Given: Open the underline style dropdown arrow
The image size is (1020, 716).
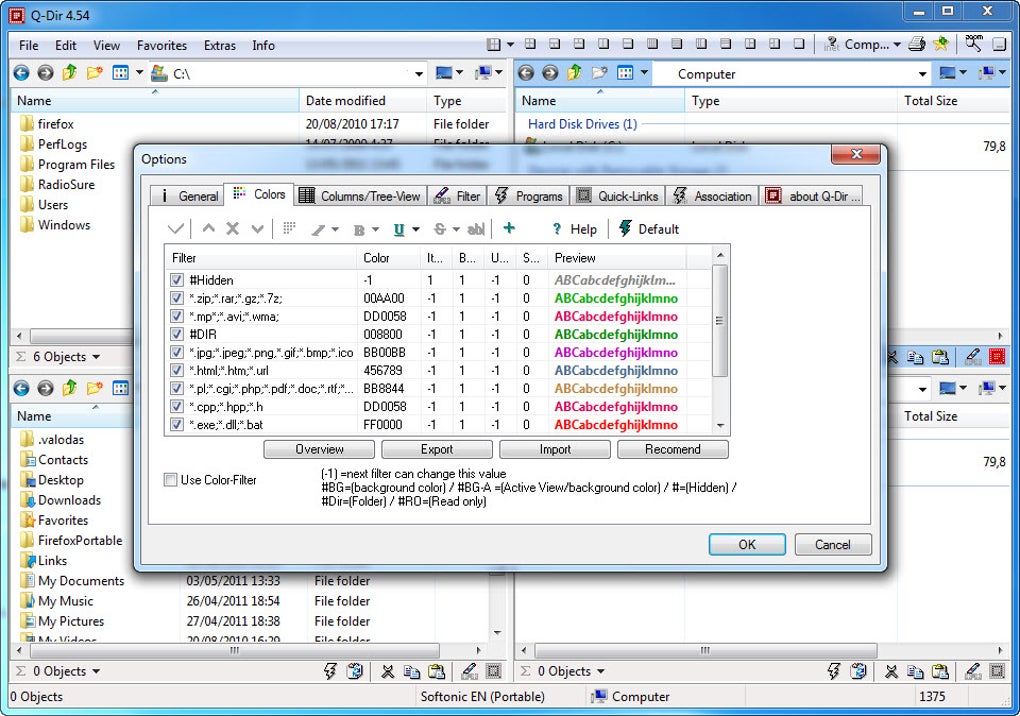Looking at the screenshot, I should pos(416,229).
